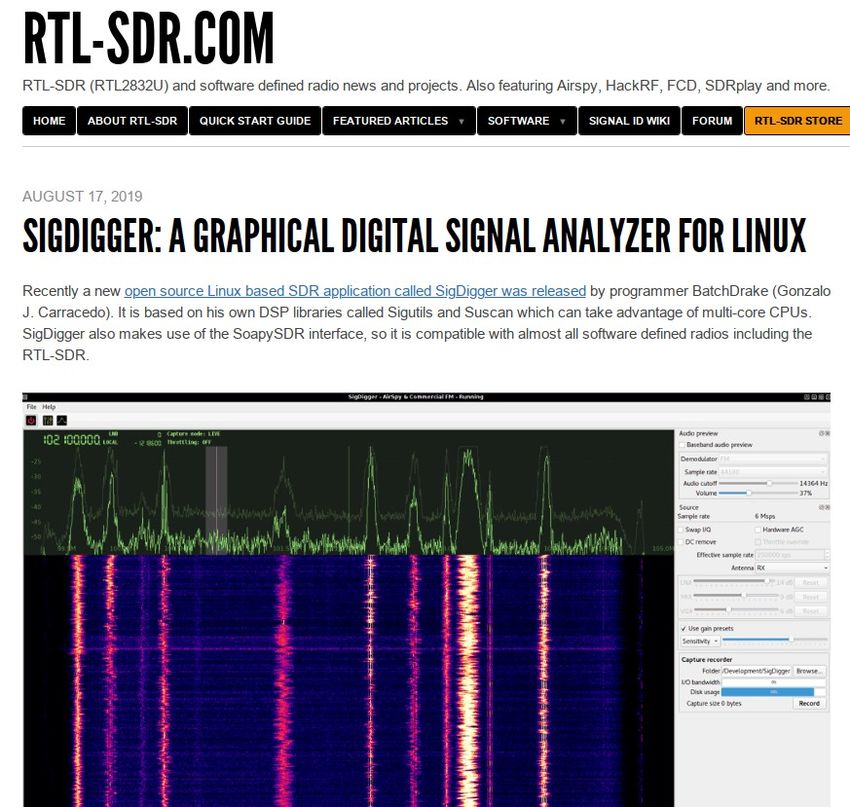Open the Demodulator combo box

(x=773, y=459)
